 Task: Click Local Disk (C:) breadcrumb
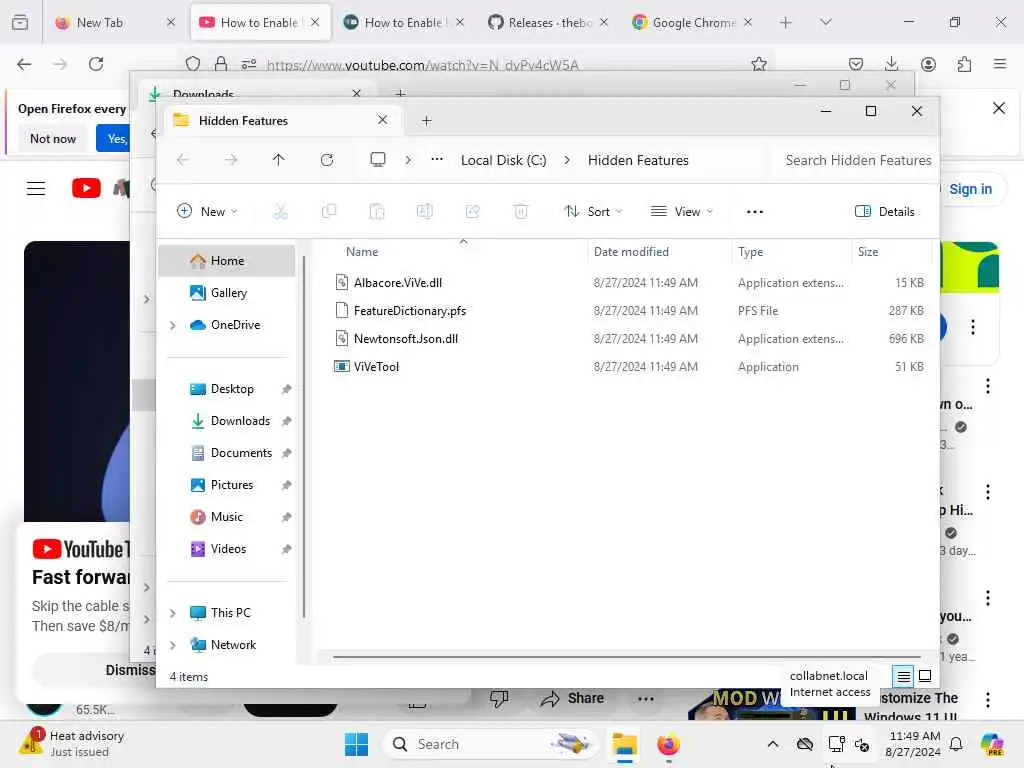[x=504, y=160]
